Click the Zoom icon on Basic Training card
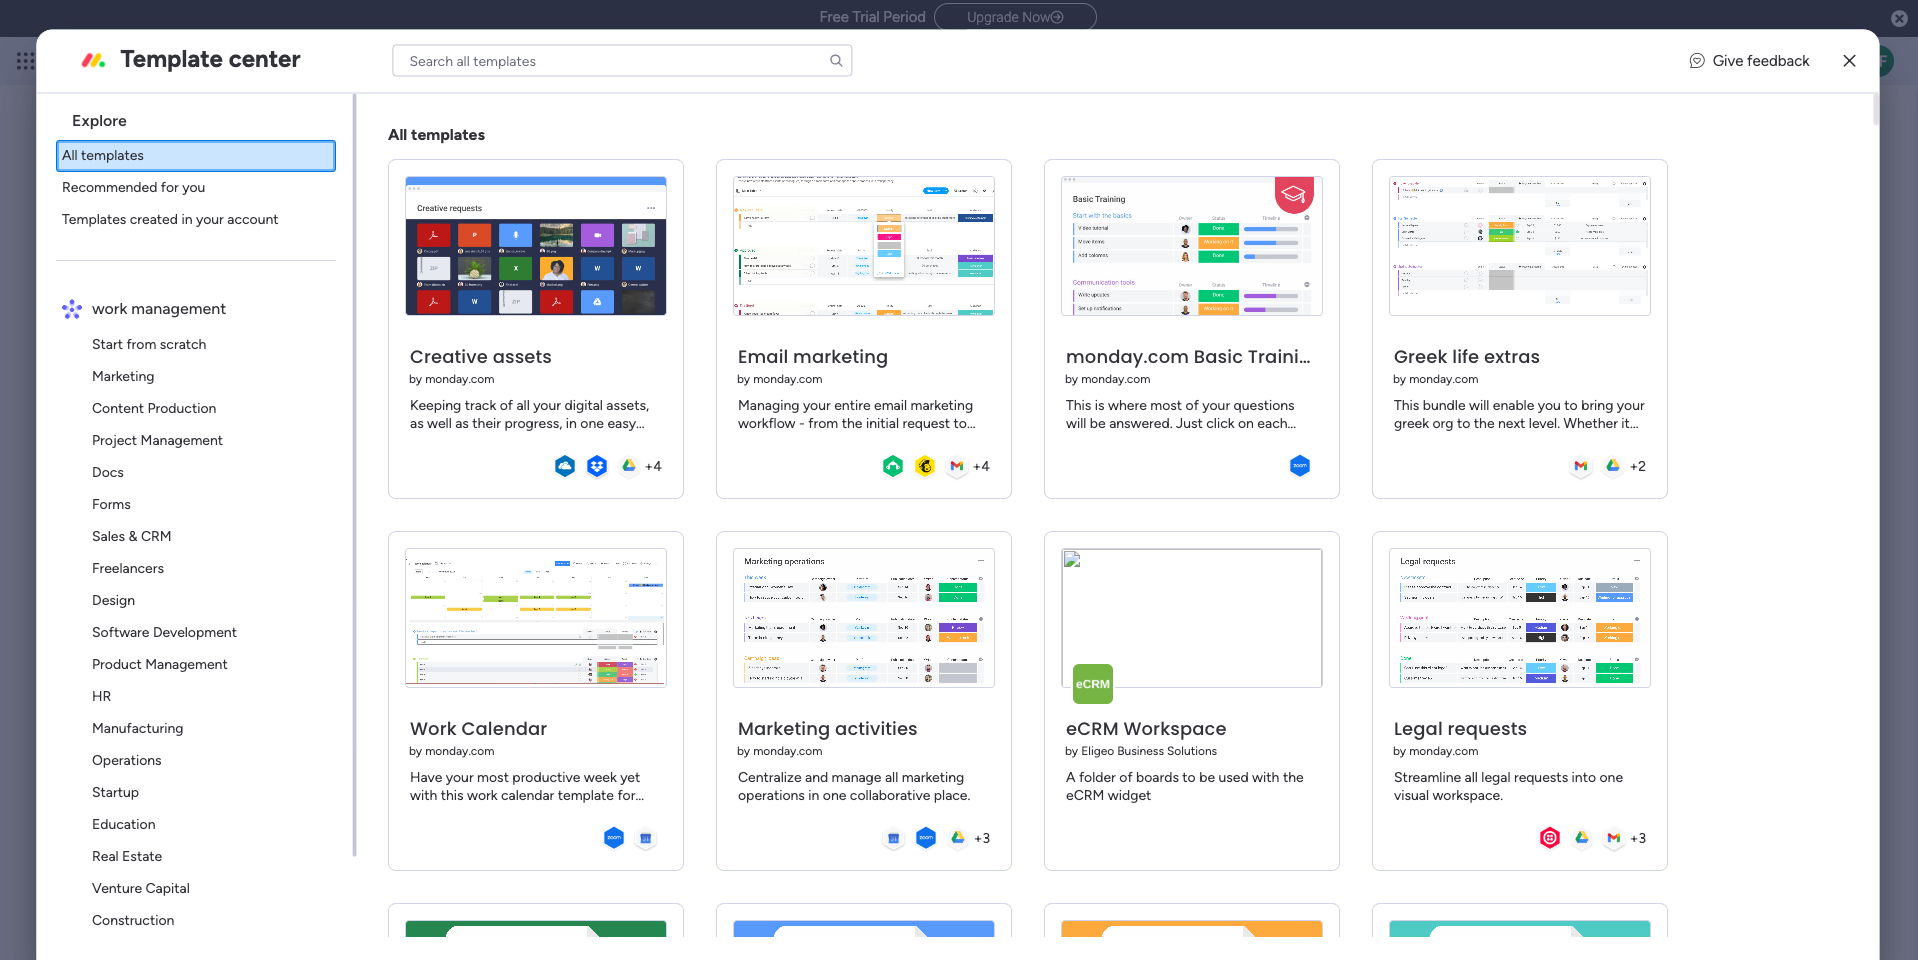 tap(1300, 466)
